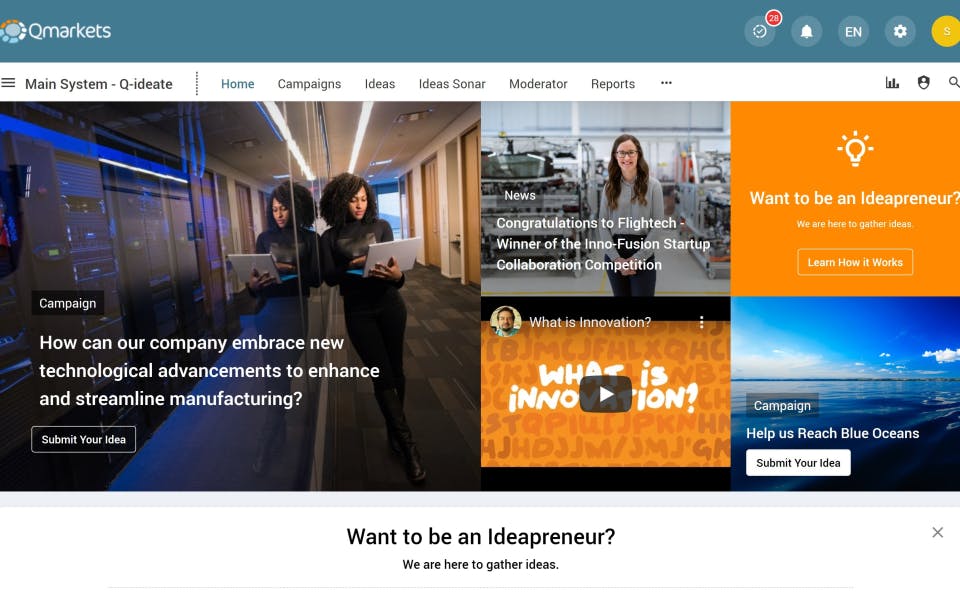This screenshot has height=596, width=960.
Task: Go to the Campaigns tab
Action: [x=309, y=84]
